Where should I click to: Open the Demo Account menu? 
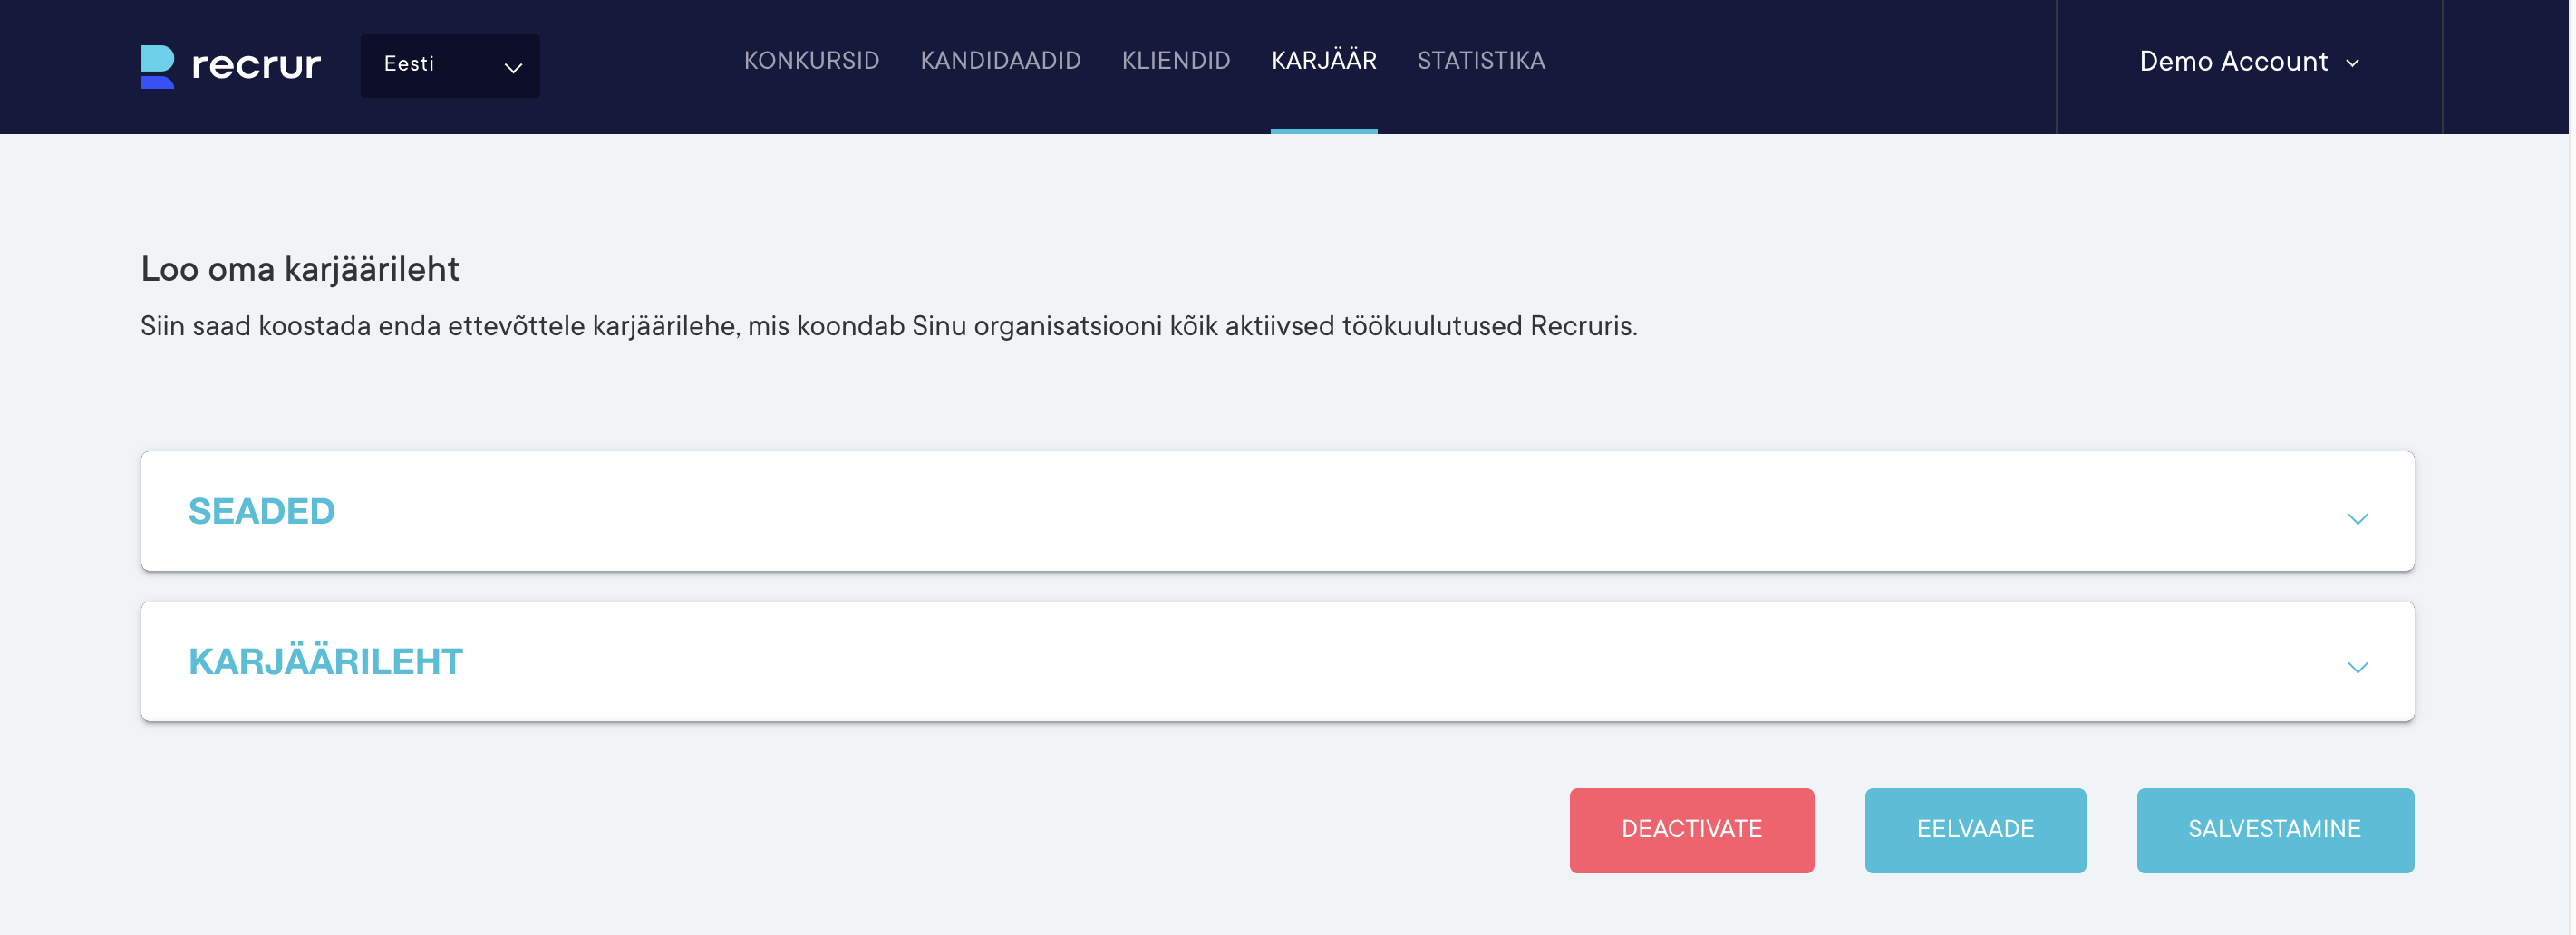pos(2234,62)
